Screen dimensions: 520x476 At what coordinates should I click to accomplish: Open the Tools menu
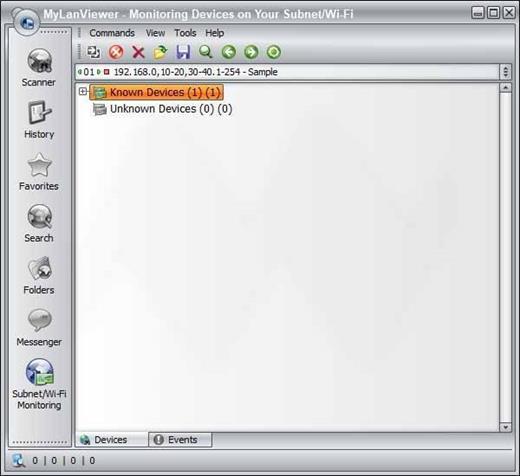point(185,33)
